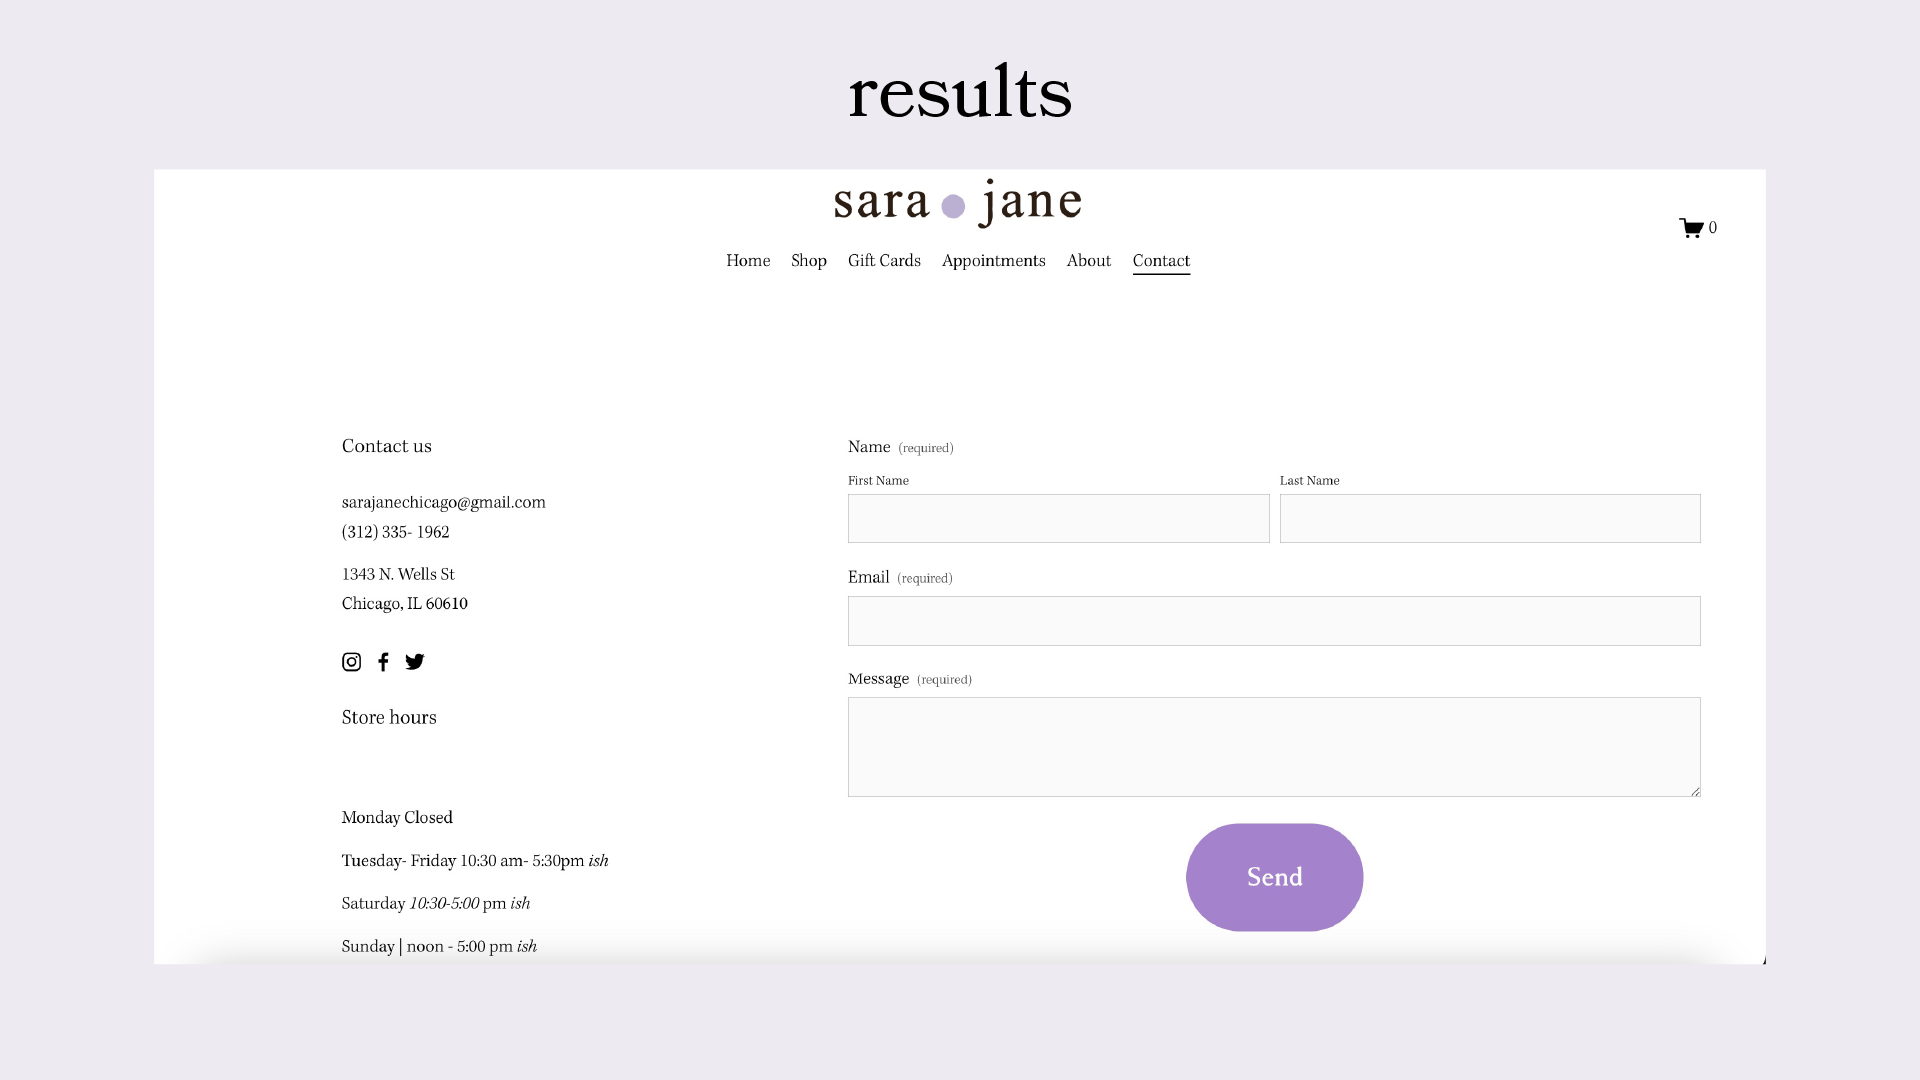Click the sarajanechicago@gmail.com email address
This screenshot has width=1920, height=1080.
(x=443, y=503)
